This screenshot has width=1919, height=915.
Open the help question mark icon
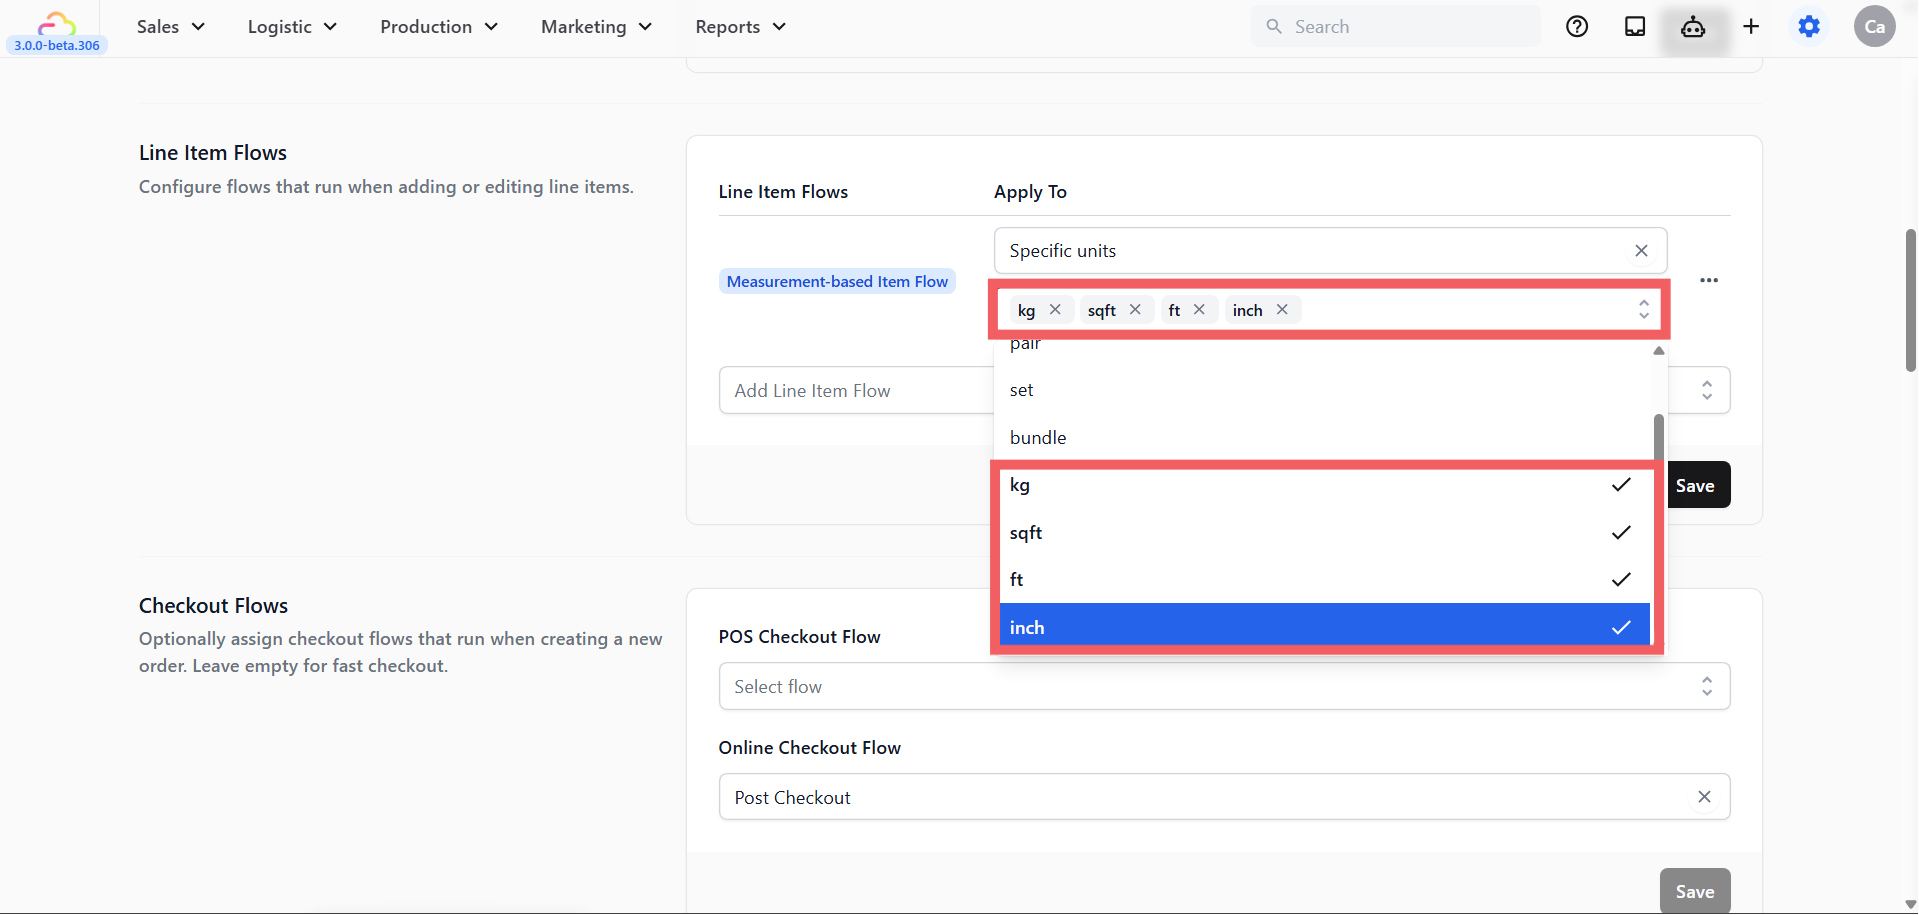pyautogui.click(x=1577, y=27)
